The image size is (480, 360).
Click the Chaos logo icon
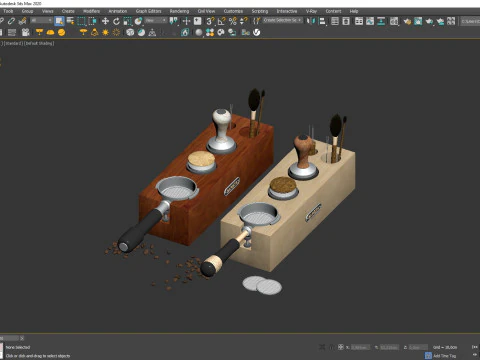pos(256,32)
